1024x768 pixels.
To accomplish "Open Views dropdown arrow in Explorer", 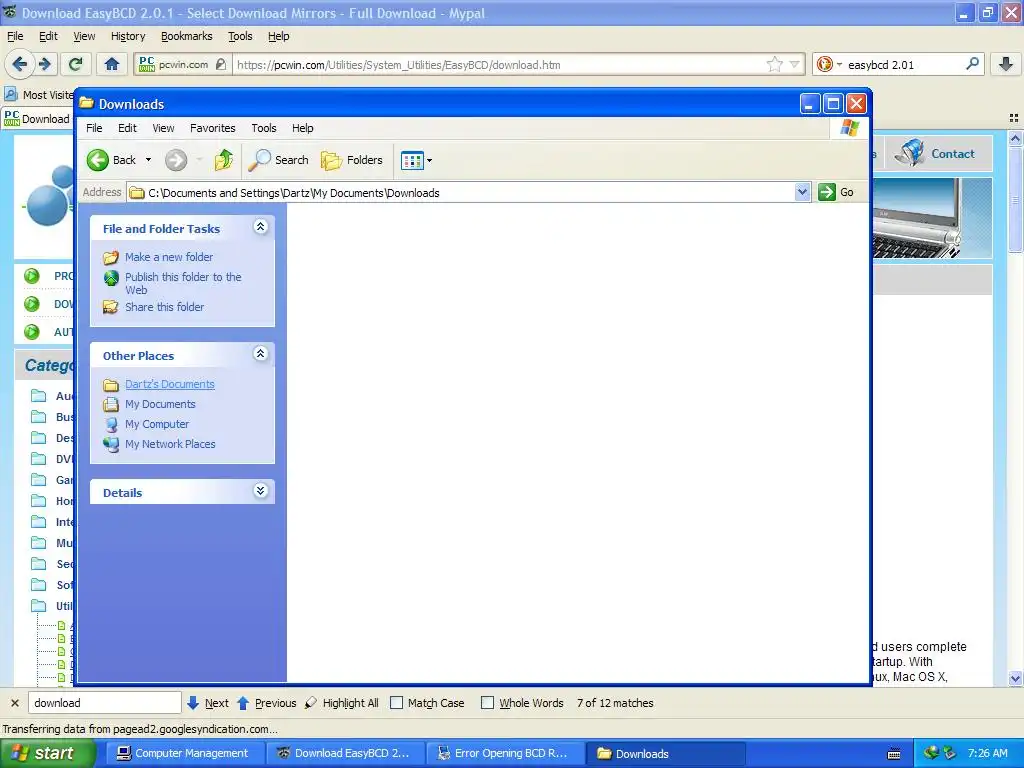I will (x=429, y=160).
